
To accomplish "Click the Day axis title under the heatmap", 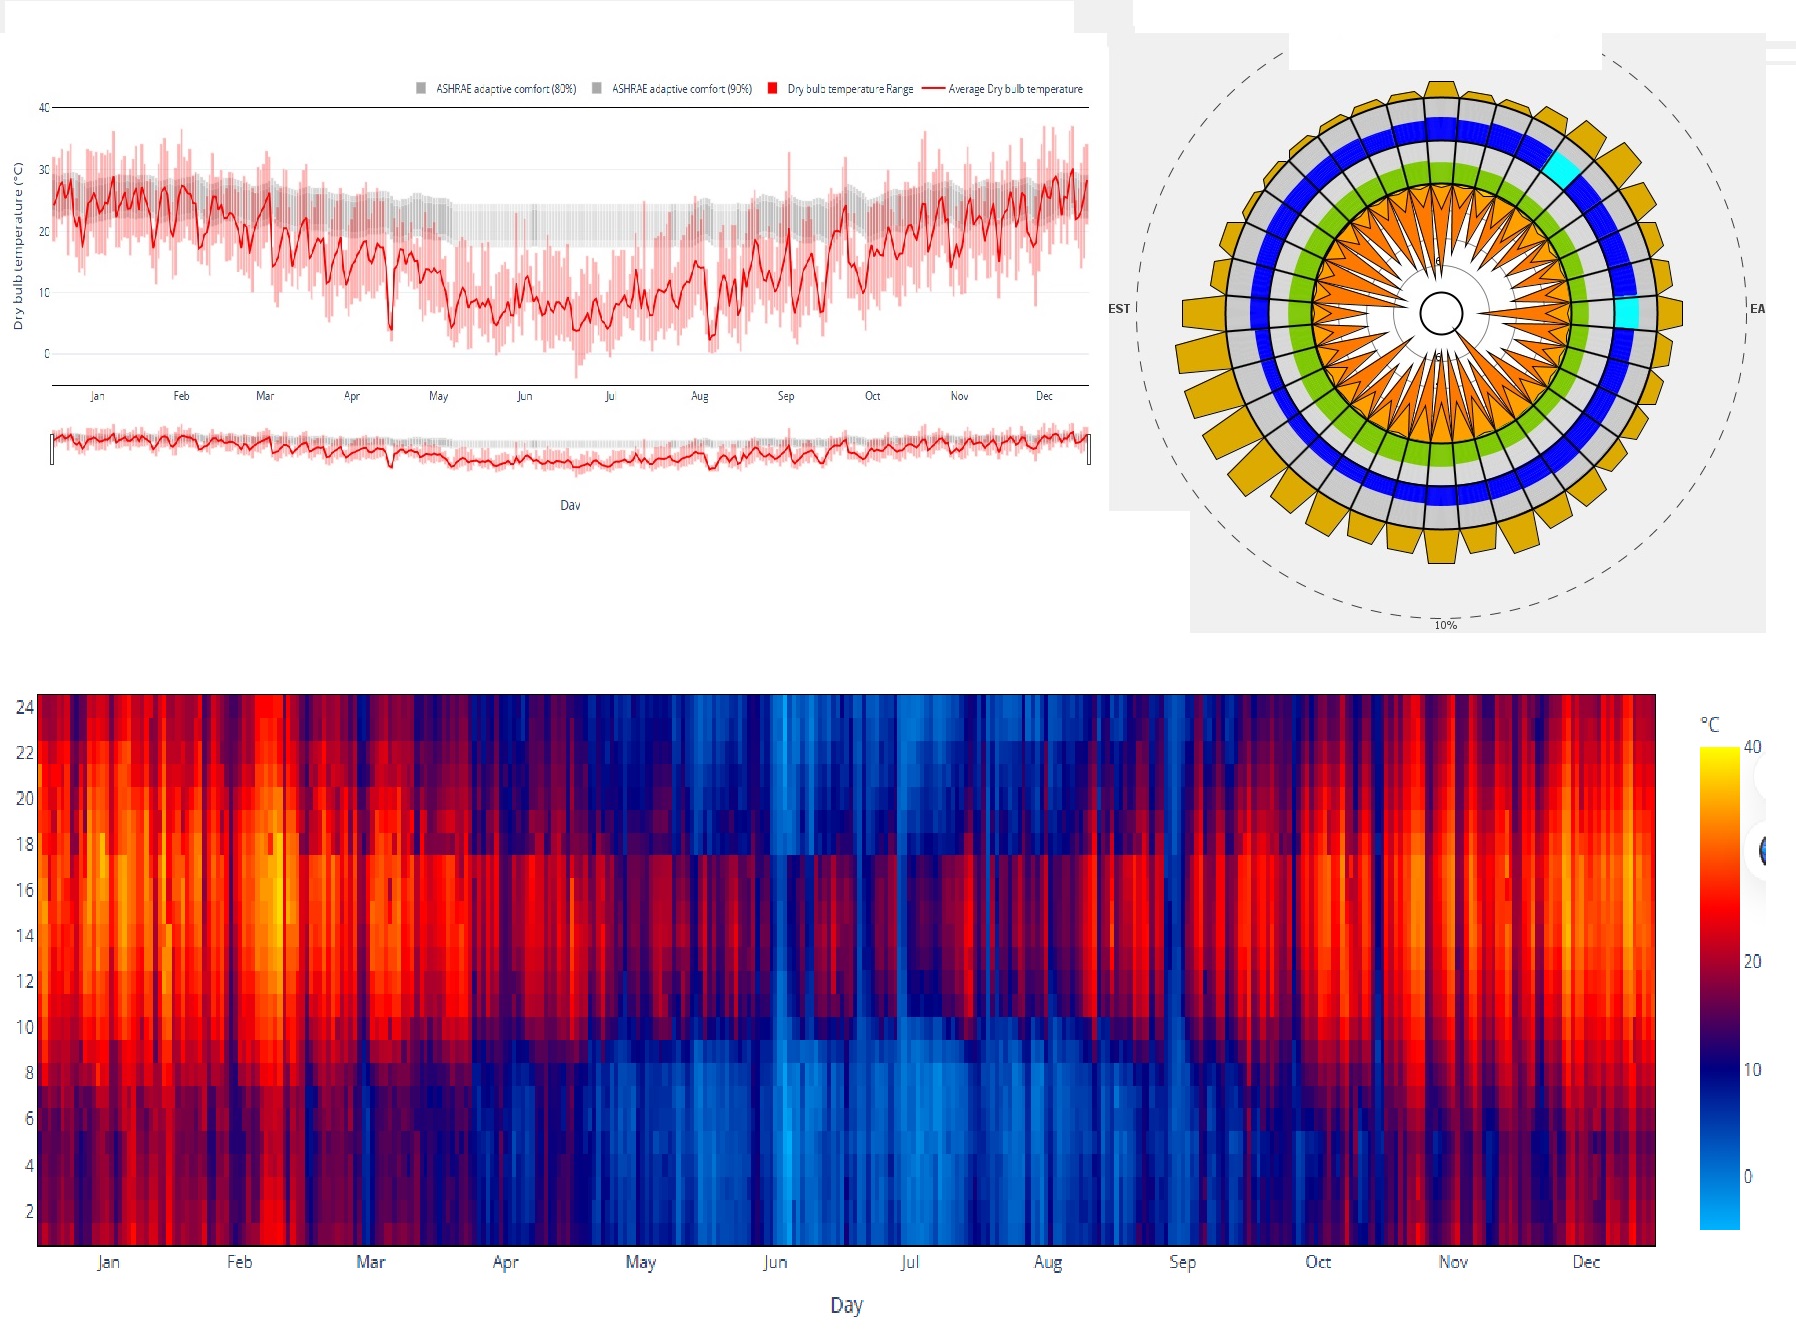I will 846,1305.
